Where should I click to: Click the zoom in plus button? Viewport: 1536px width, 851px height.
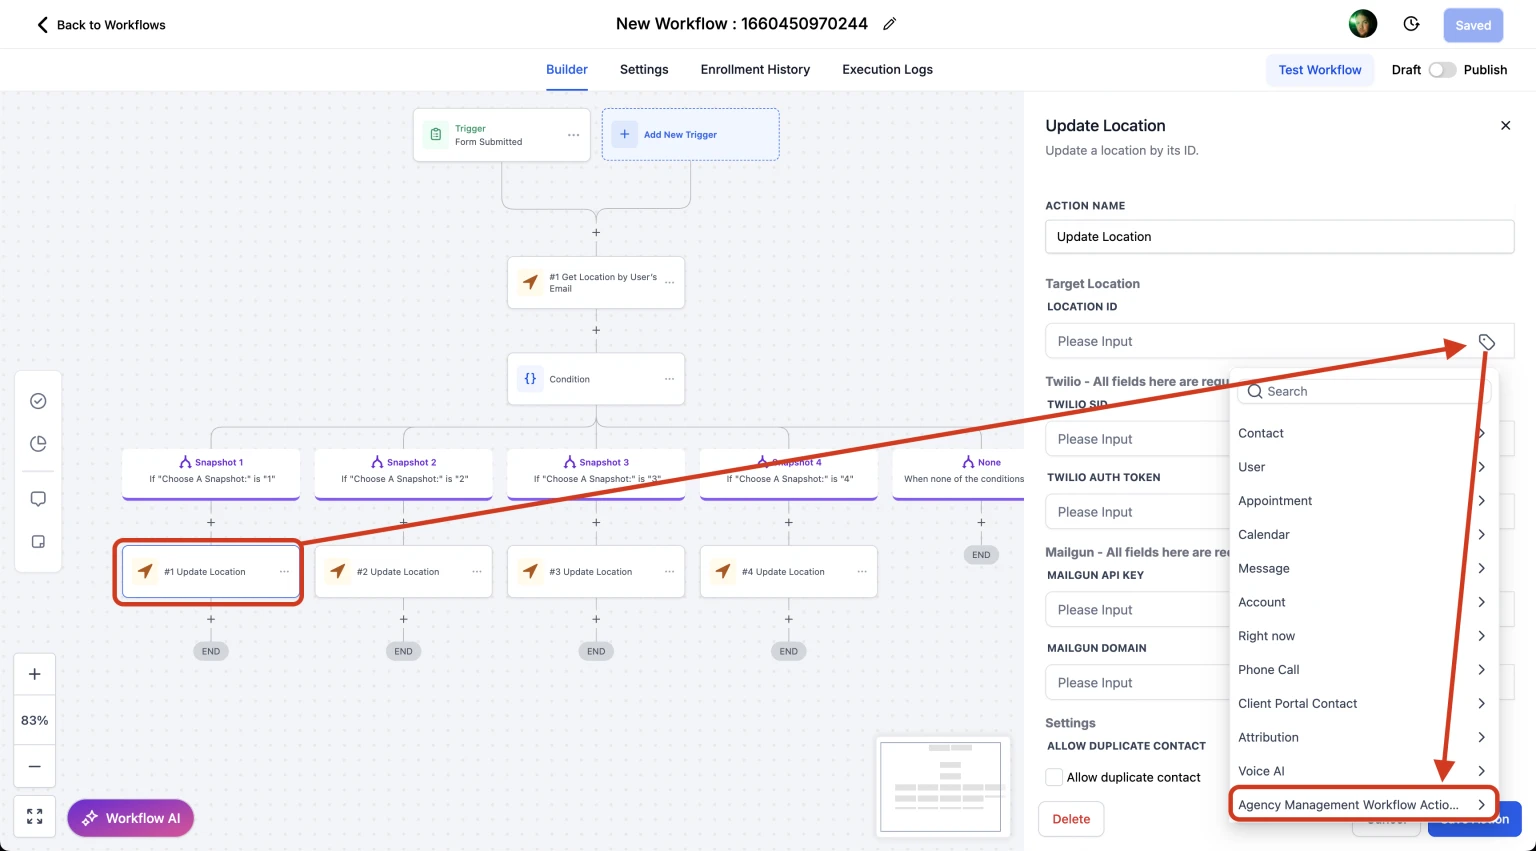35,674
